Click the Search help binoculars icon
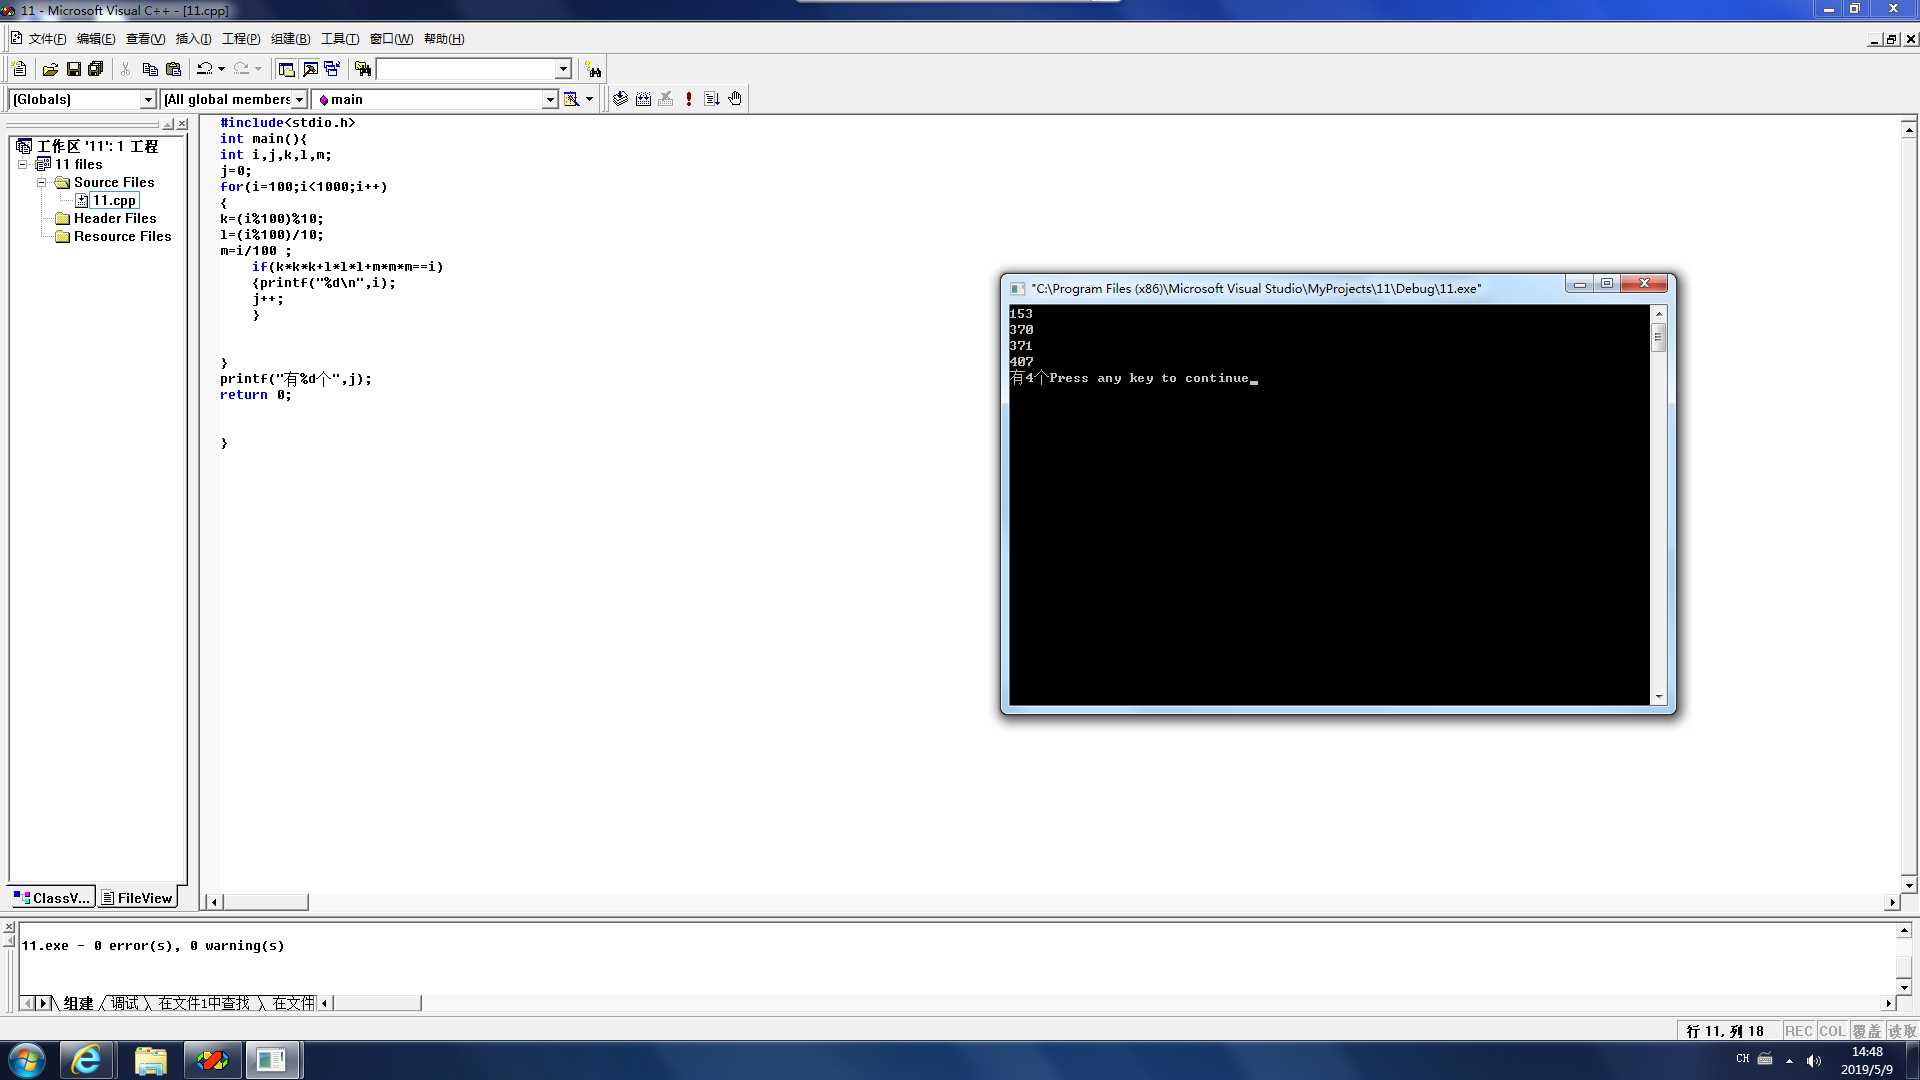The image size is (1920, 1080). (x=594, y=69)
